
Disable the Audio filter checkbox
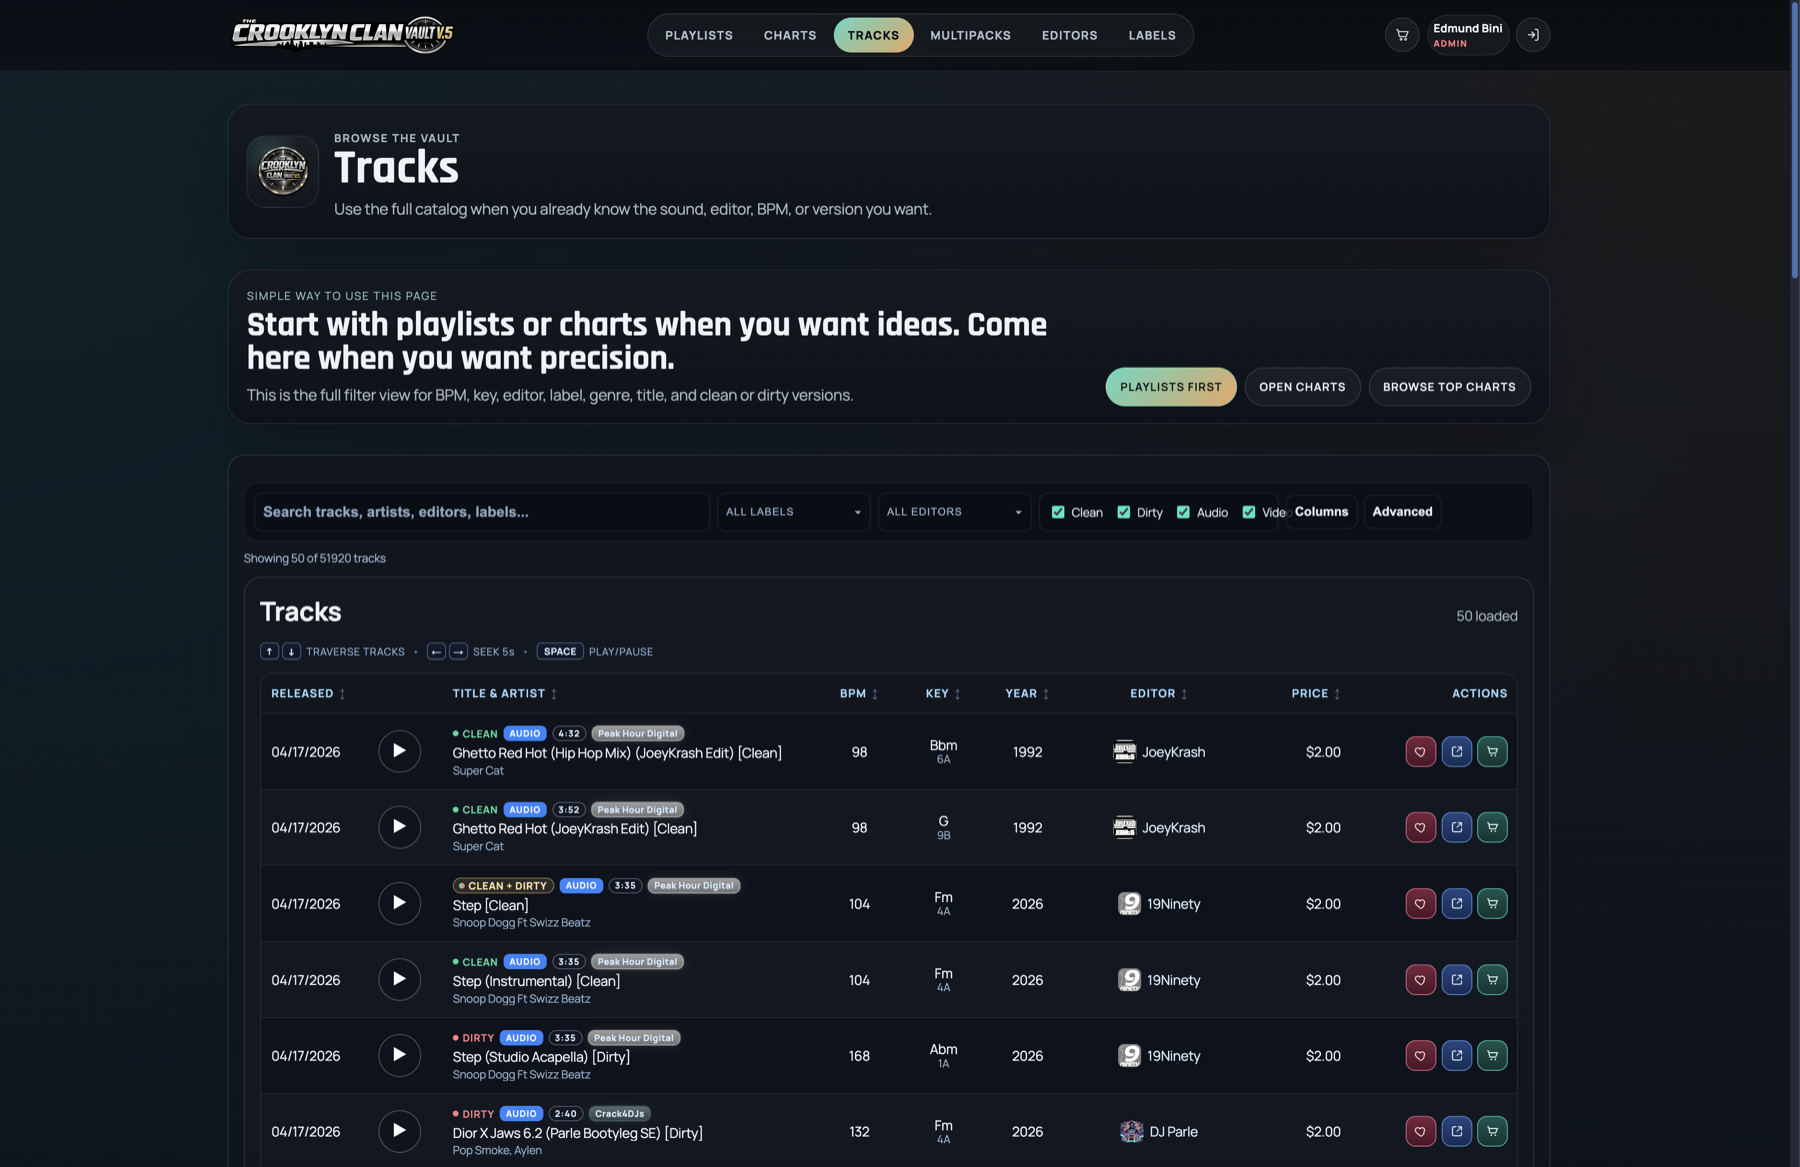pyautogui.click(x=1183, y=511)
